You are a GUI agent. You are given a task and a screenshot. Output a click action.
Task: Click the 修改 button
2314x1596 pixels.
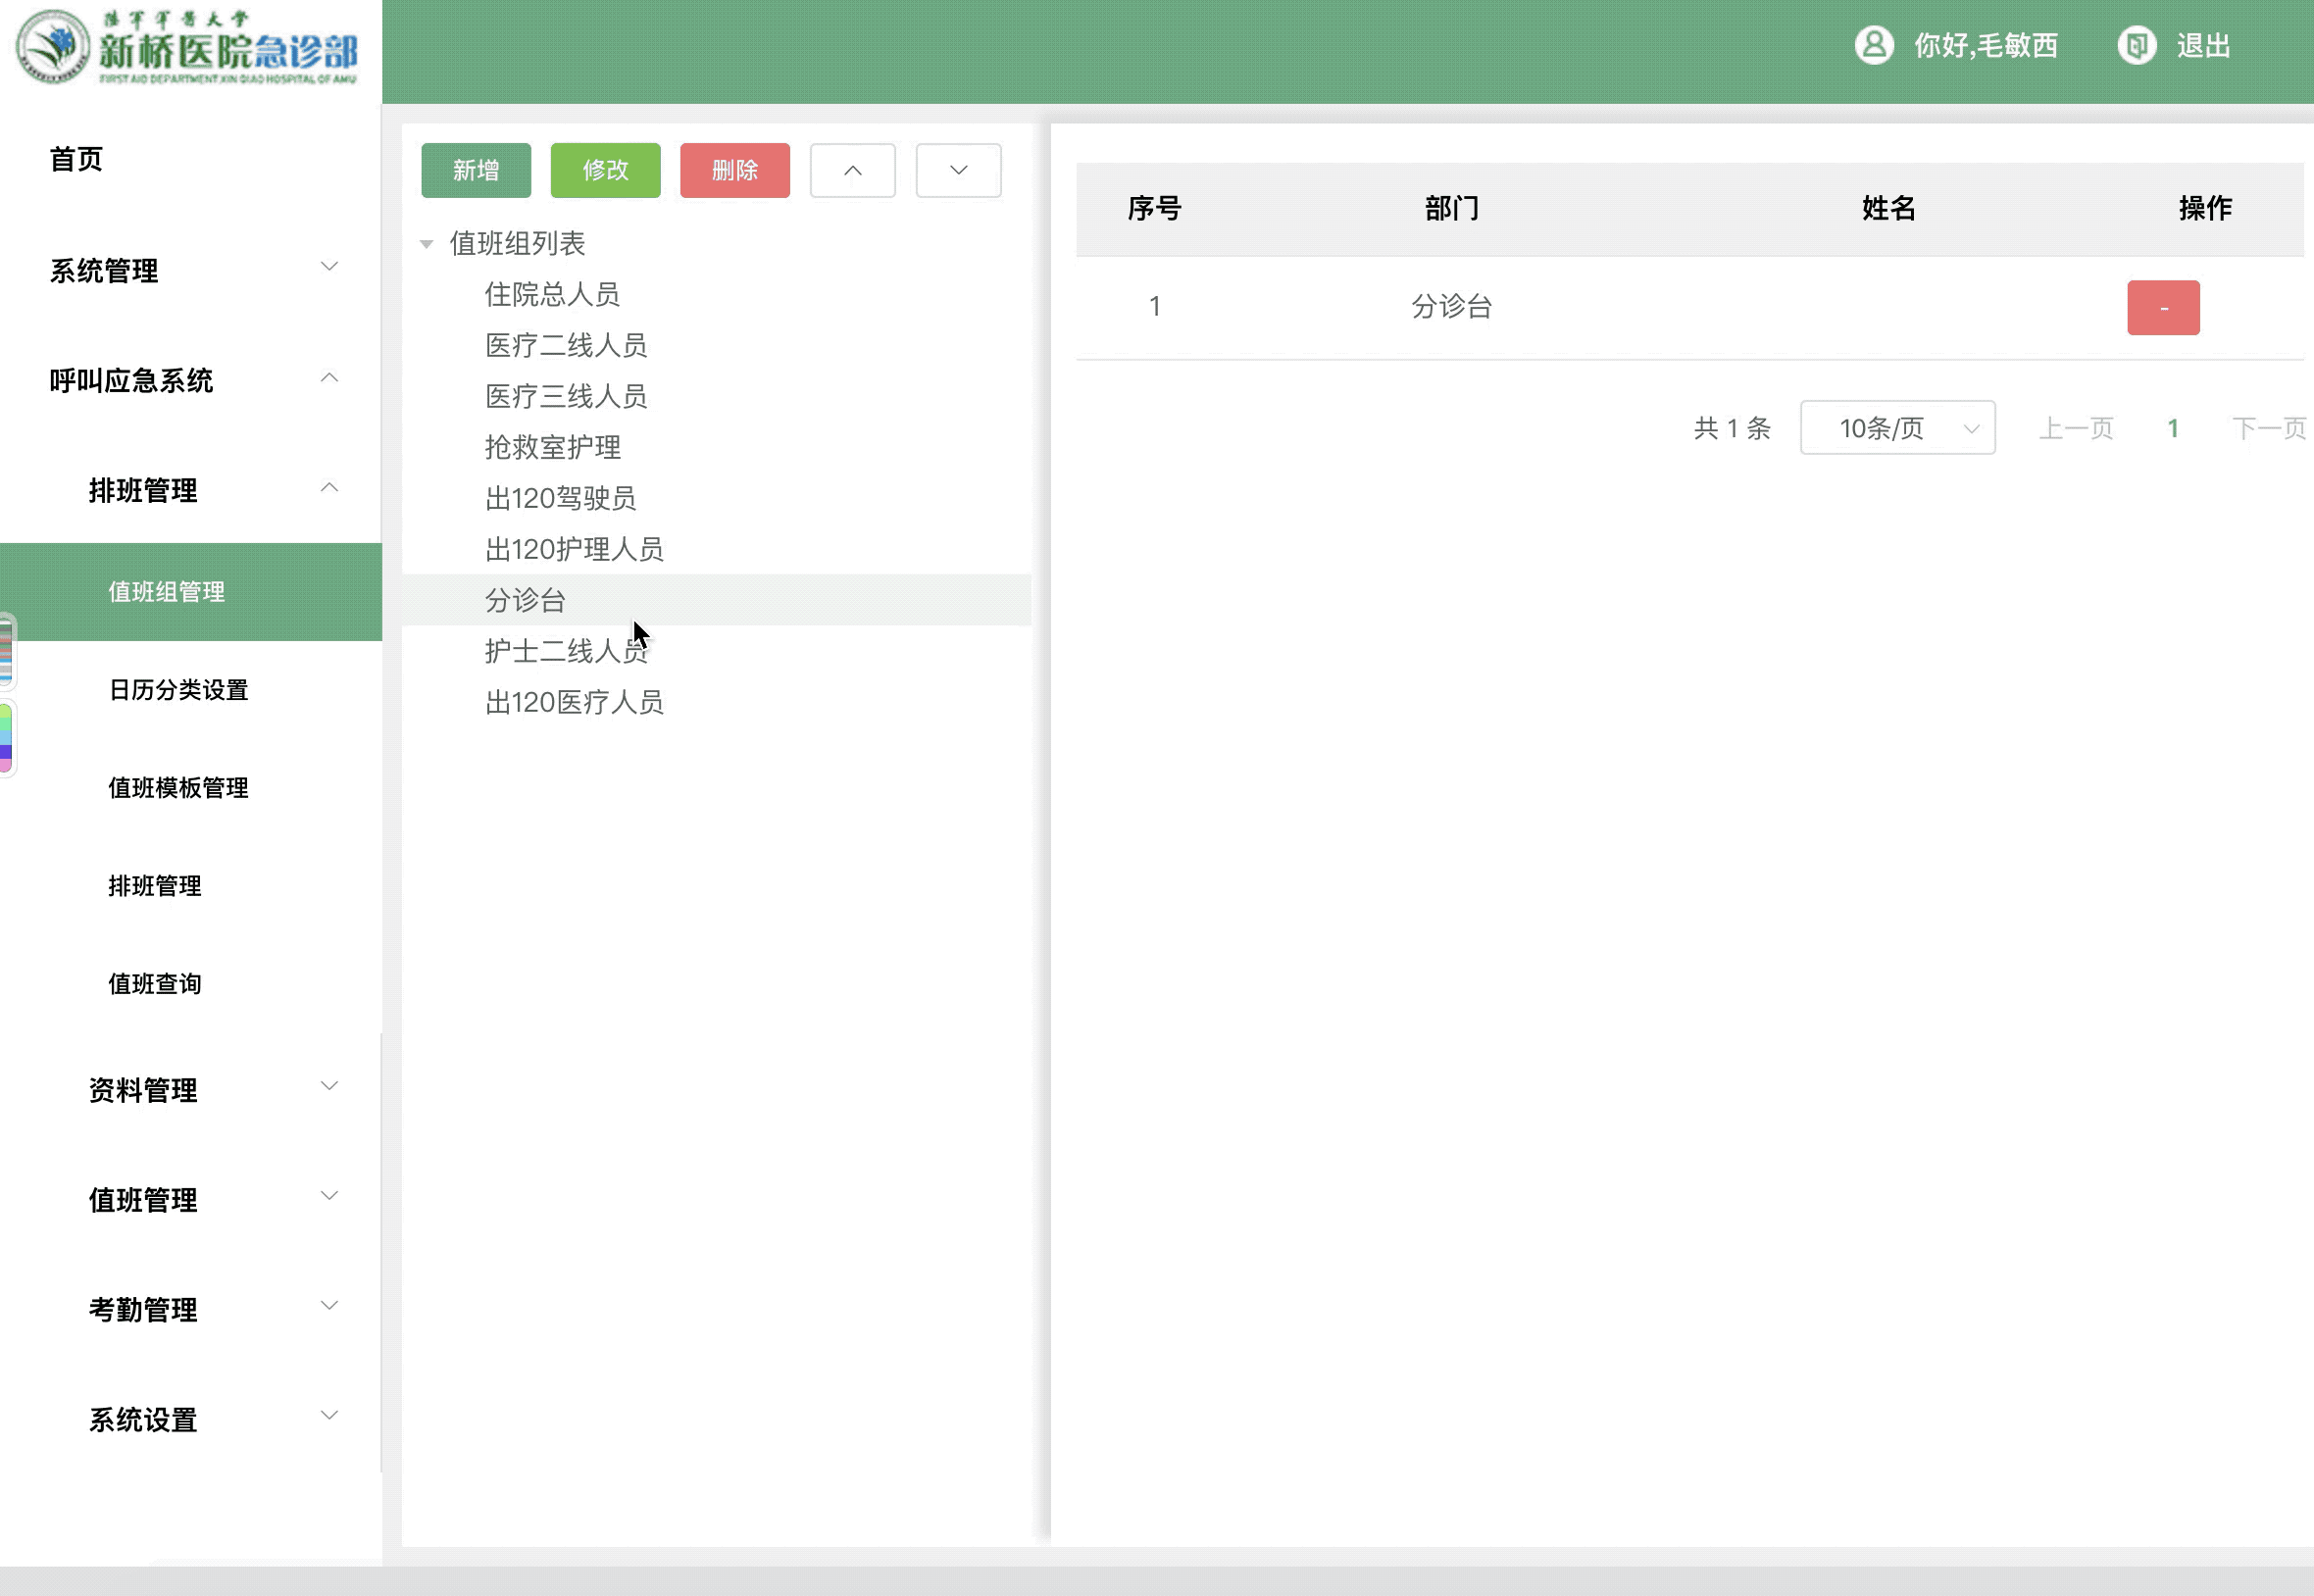605,170
